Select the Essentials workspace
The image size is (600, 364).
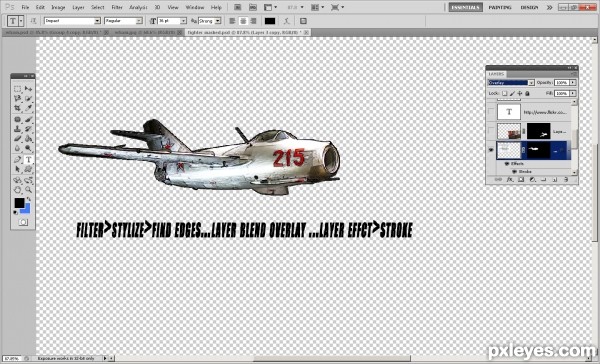(x=465, y=7)
